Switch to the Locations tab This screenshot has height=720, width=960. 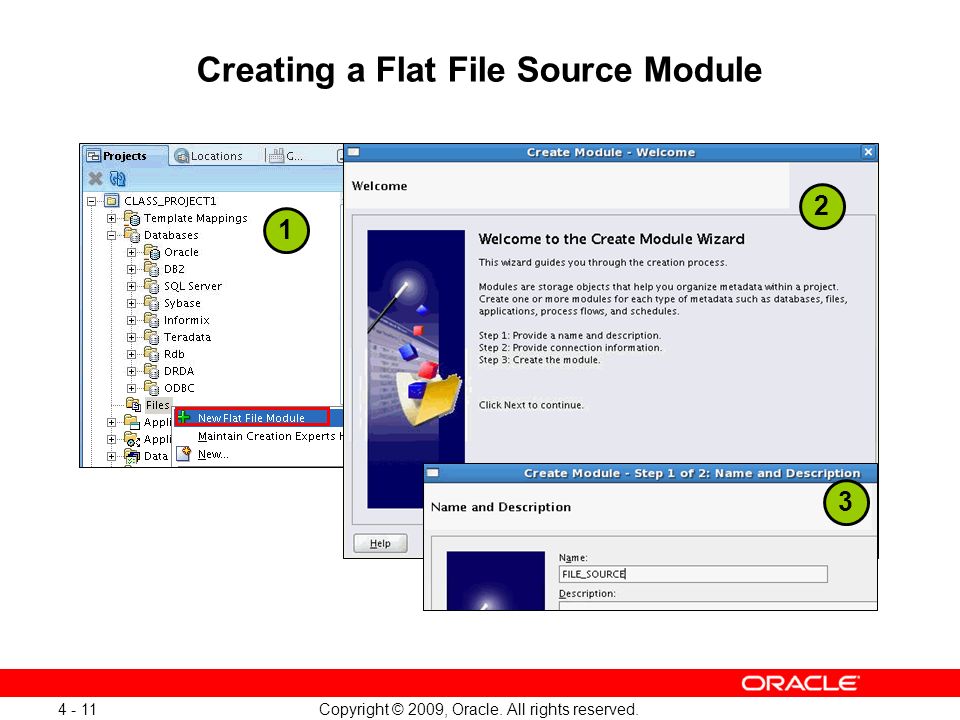point(208,156)
